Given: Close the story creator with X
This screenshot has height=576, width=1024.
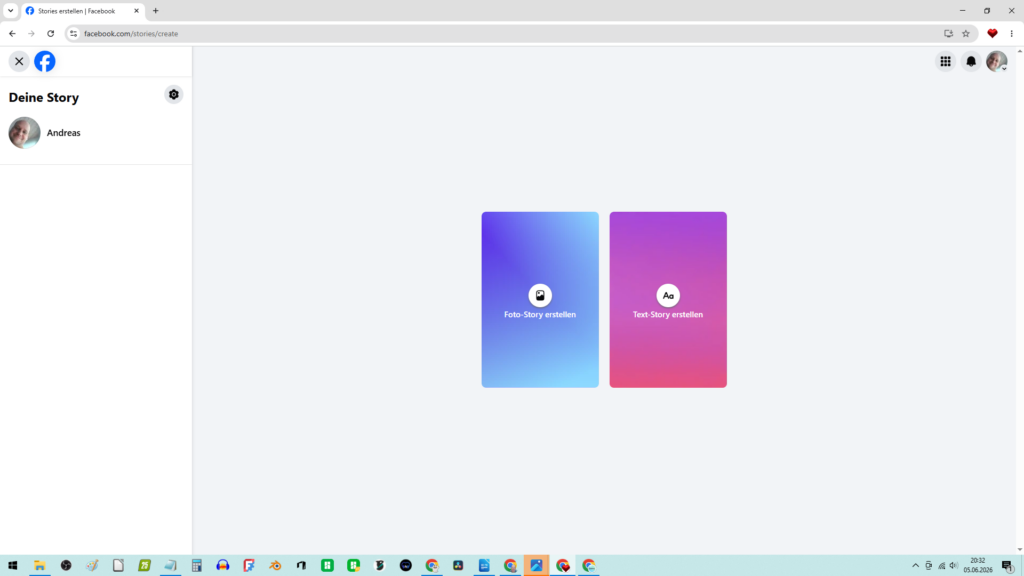Looking at the screenshot, I should (x=19, y=61).
